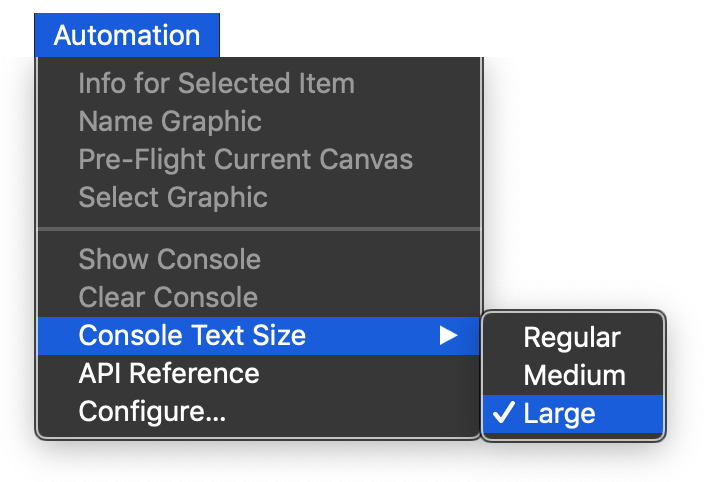Click the divider line below Select Graphic
The image size is (704, 482).
[258, 228]
